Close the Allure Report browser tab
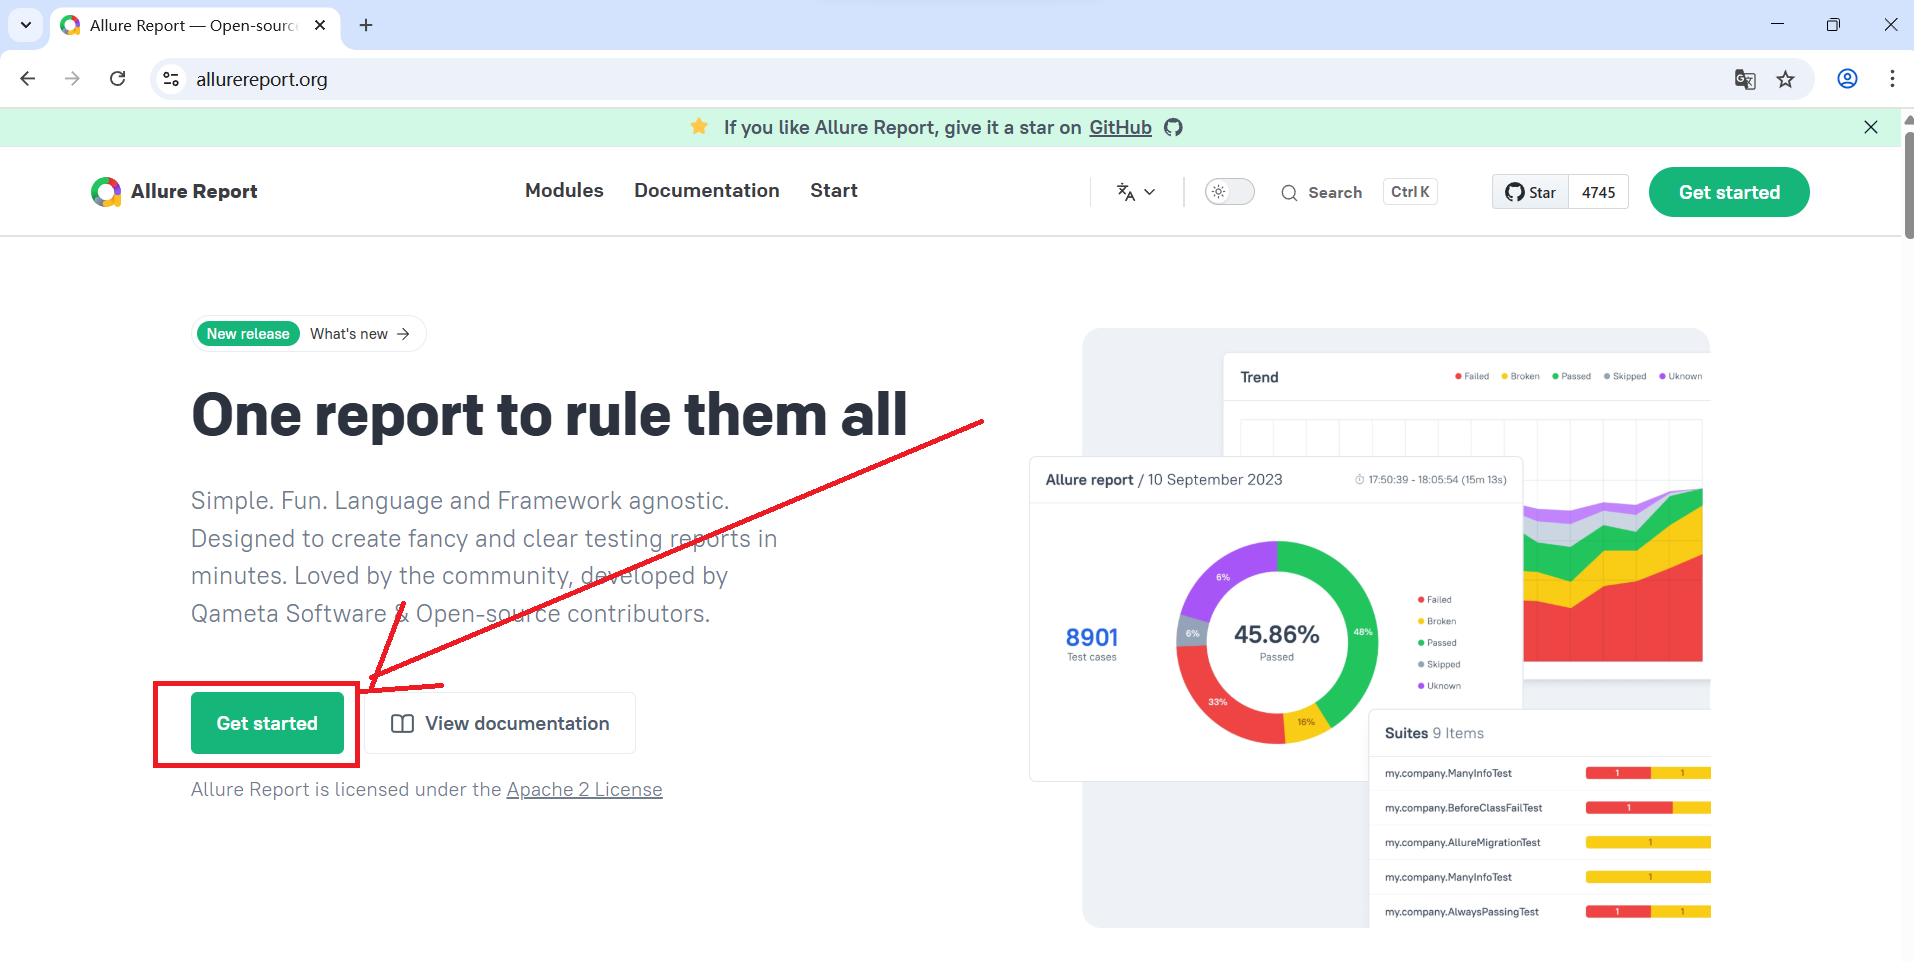This screenshot has height=962, width=1914. click(320, 25)
